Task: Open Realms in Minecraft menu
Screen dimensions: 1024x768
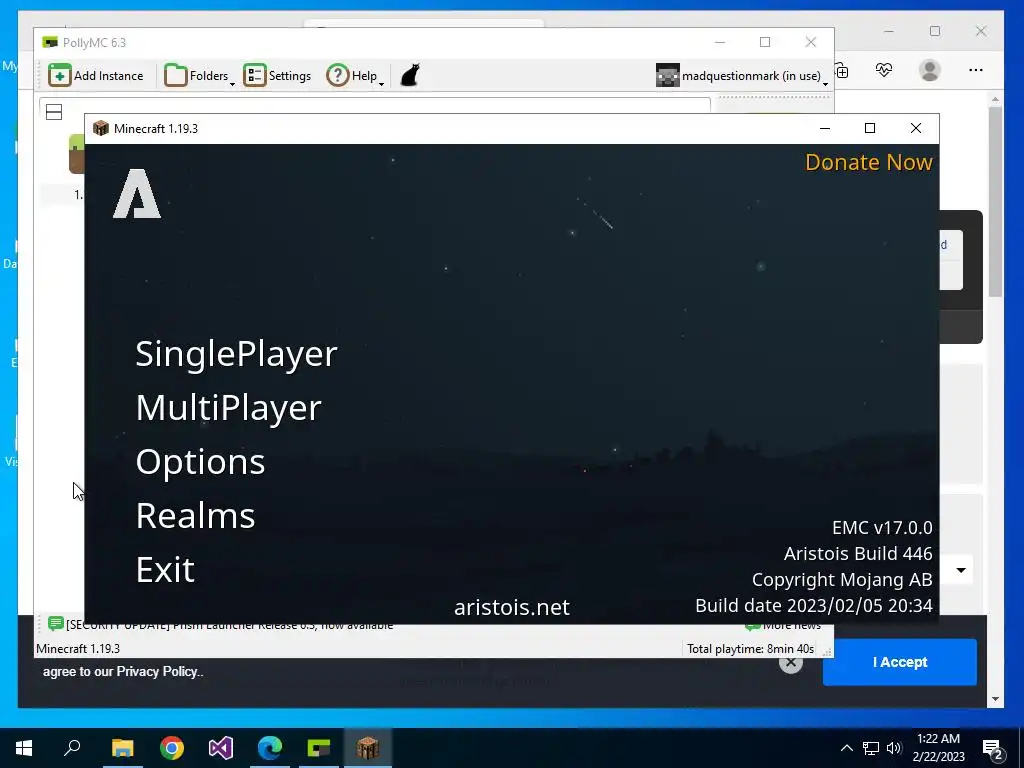Action: [x=195, y=516]
